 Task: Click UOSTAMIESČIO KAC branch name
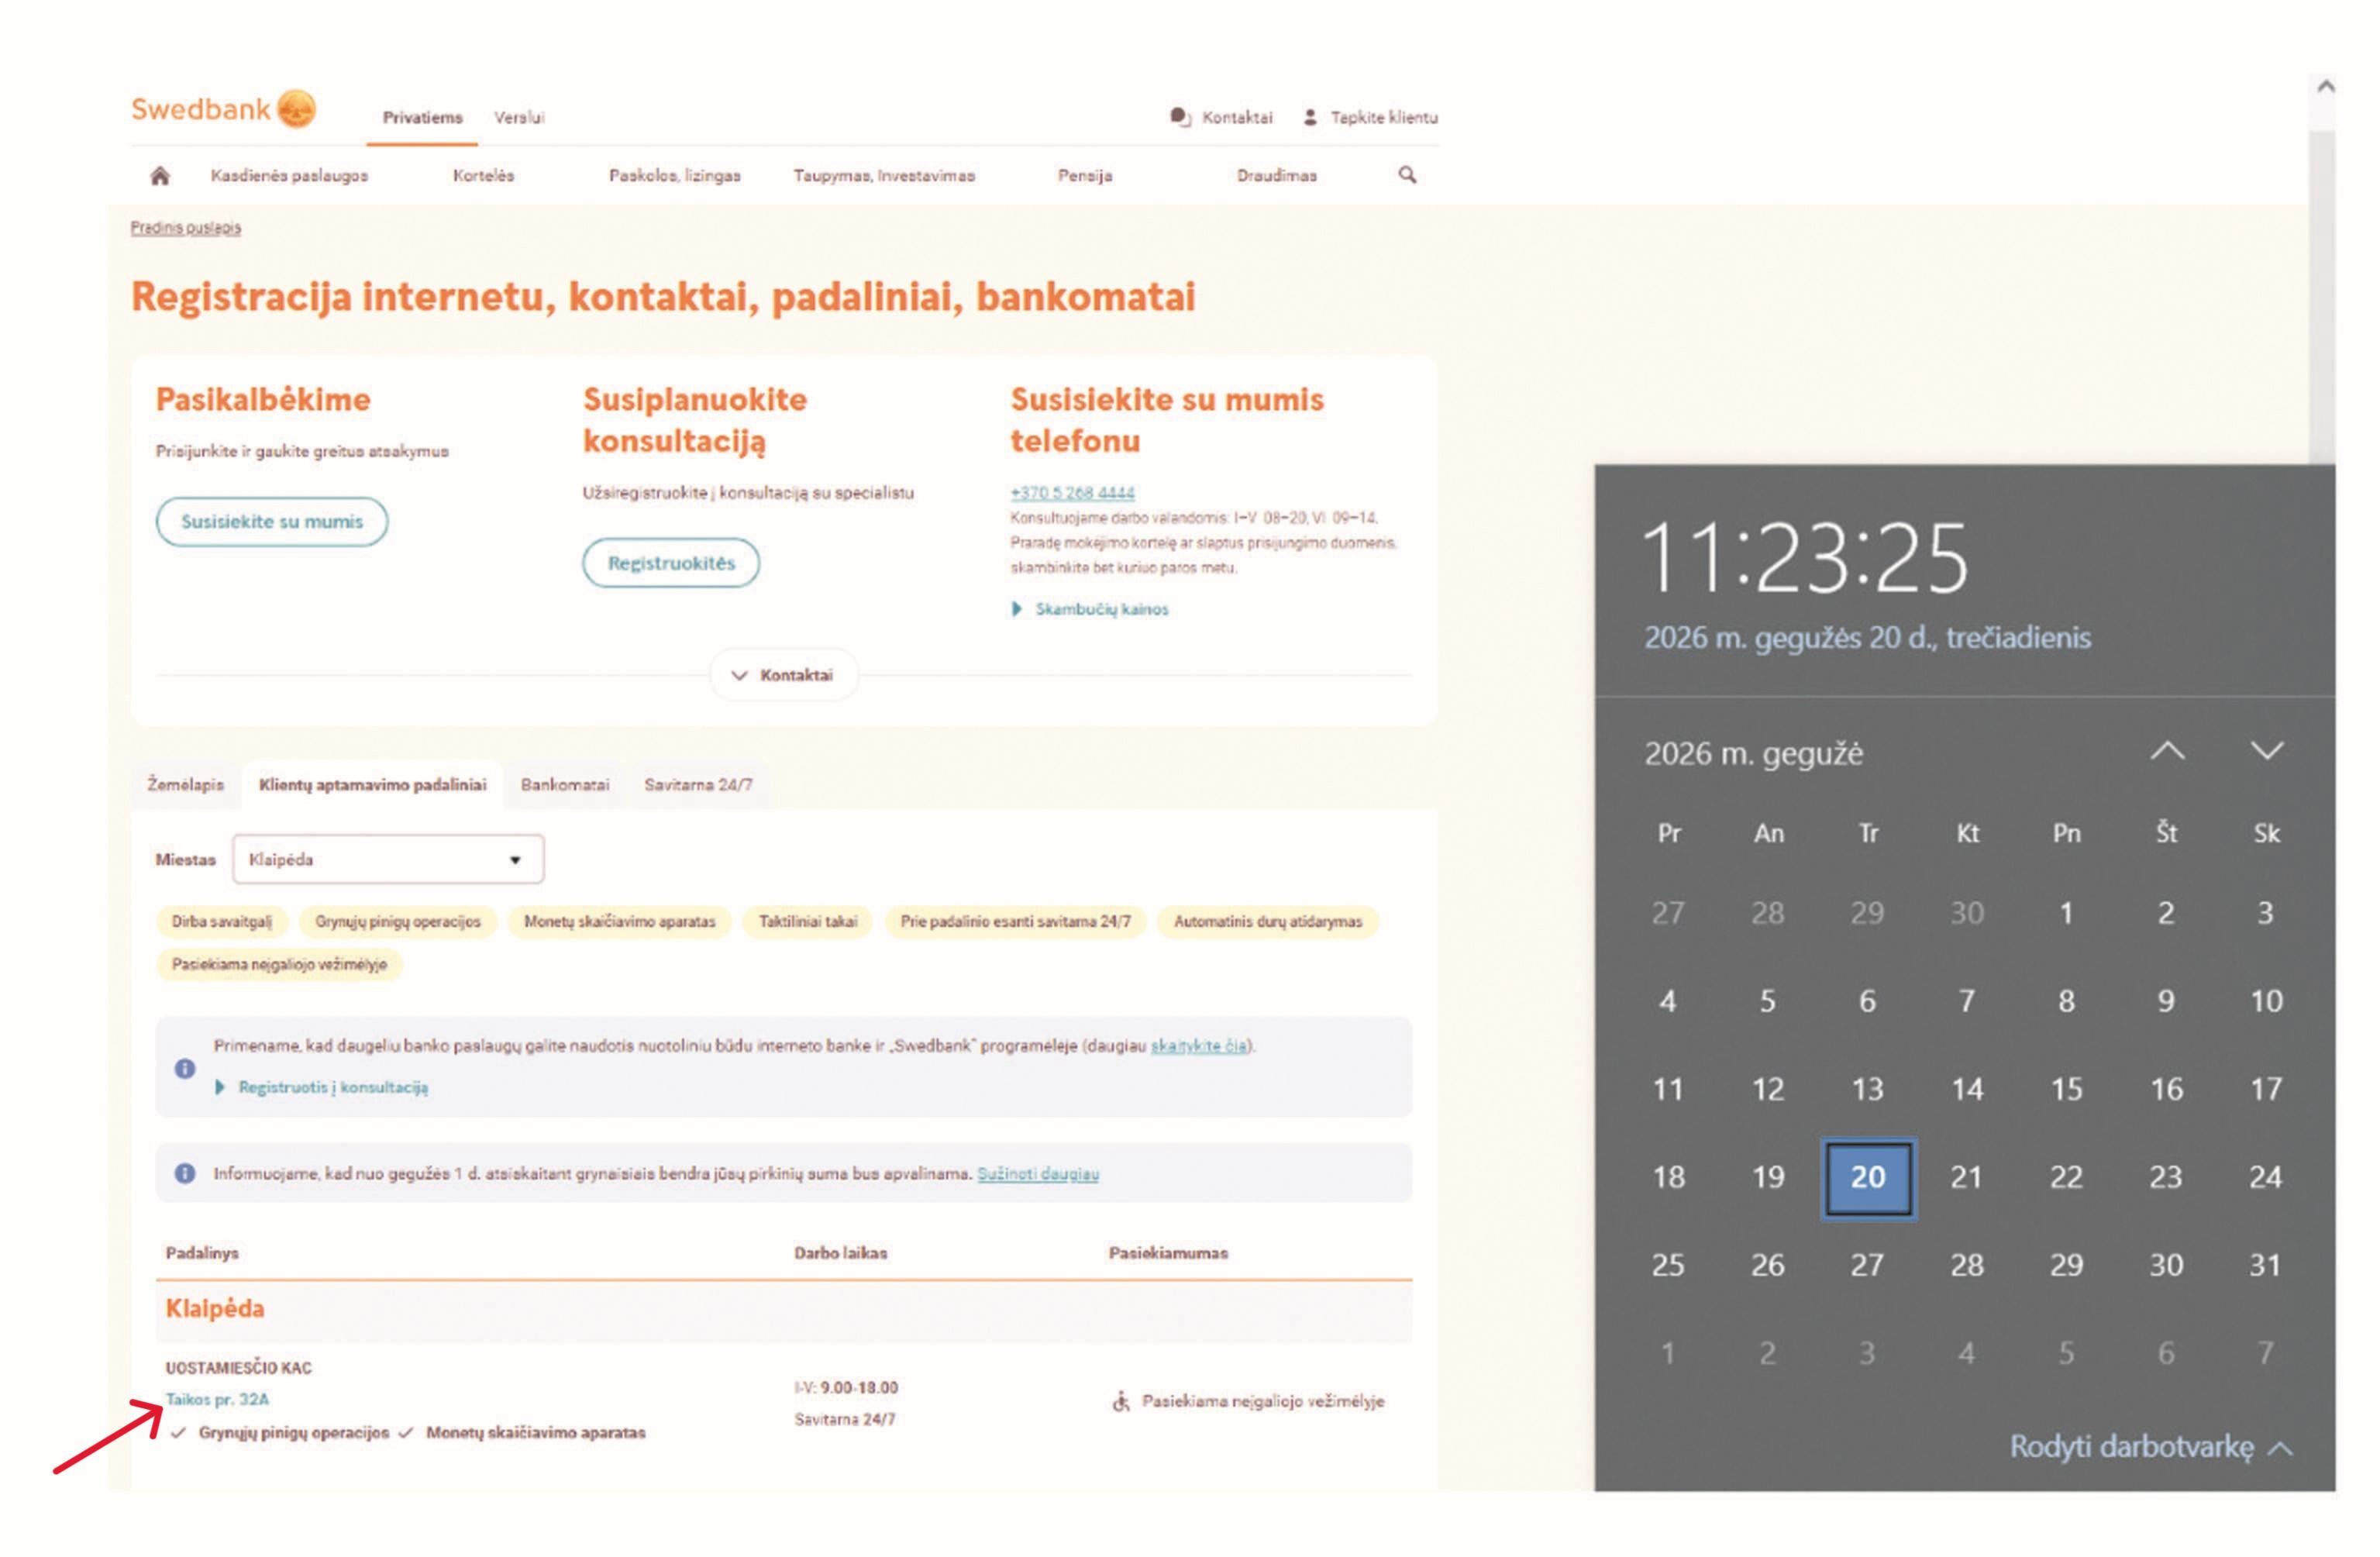coord(238,1367)
